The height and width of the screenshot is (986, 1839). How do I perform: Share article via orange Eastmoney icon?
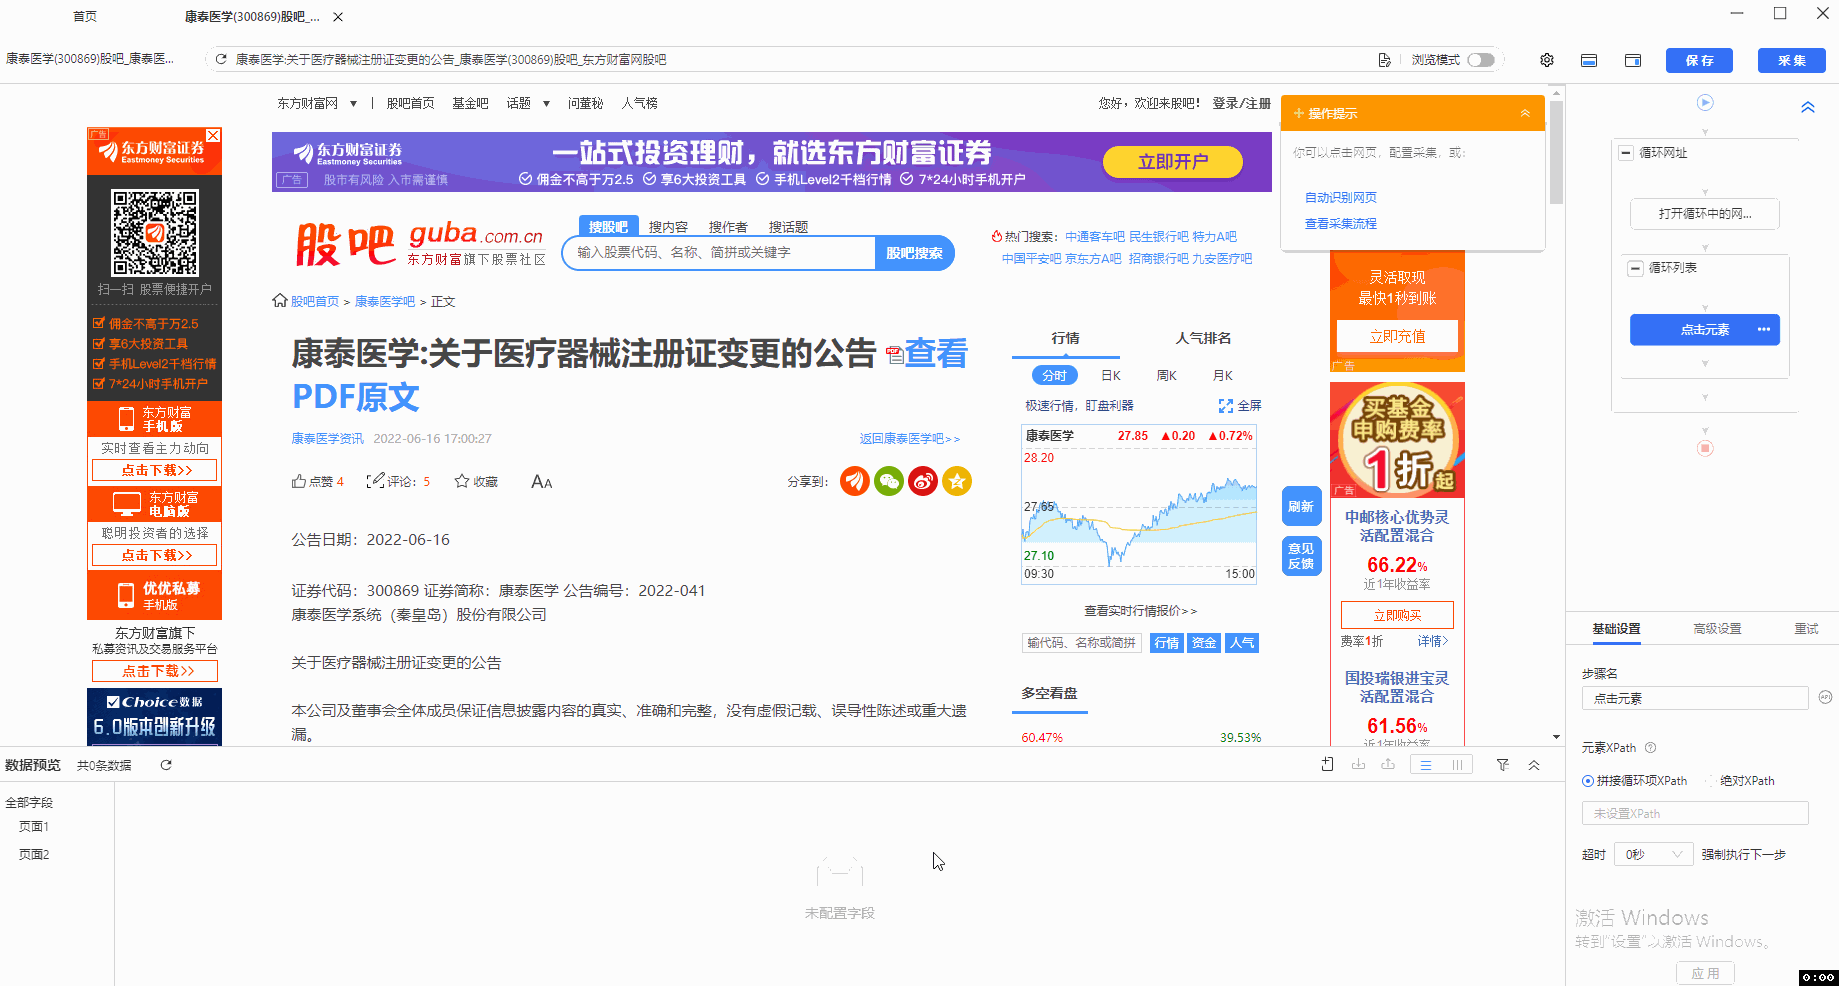pyautogui.click(x=855, y=481)
